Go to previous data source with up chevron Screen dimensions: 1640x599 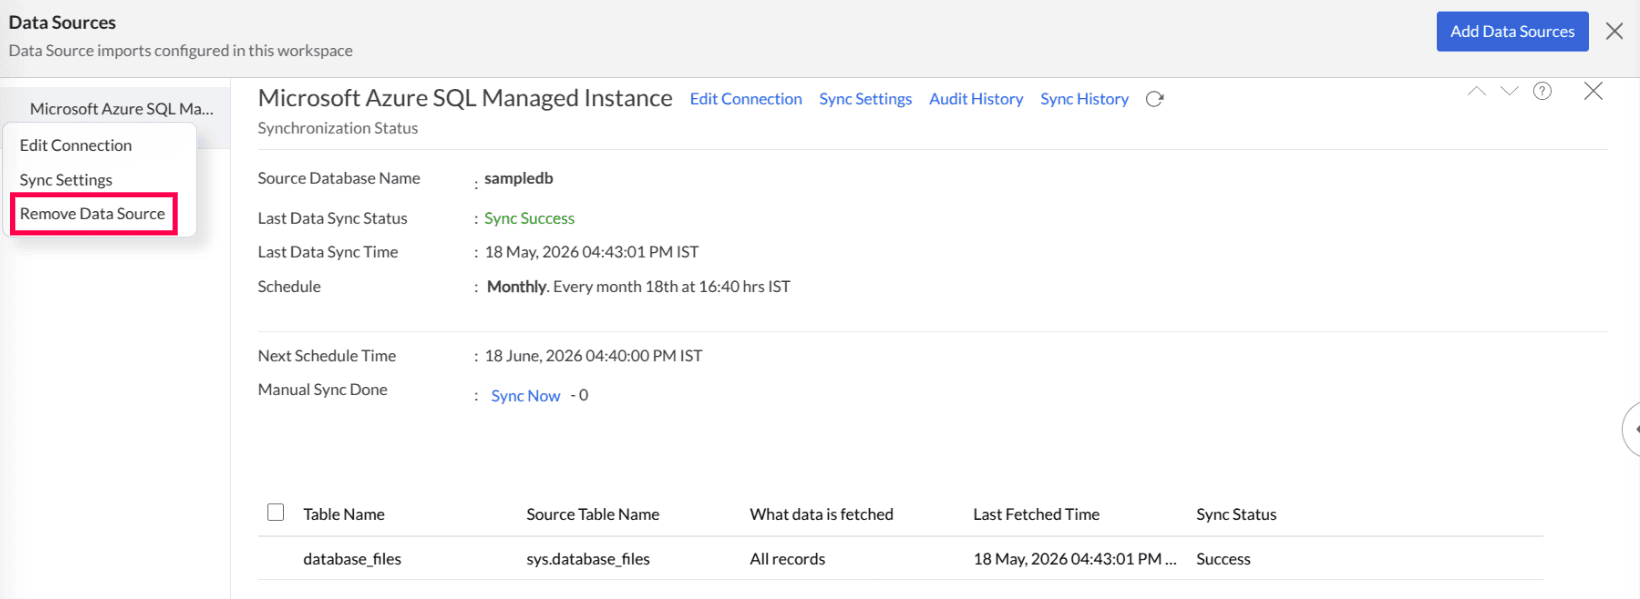click(x=1476, y=91)
